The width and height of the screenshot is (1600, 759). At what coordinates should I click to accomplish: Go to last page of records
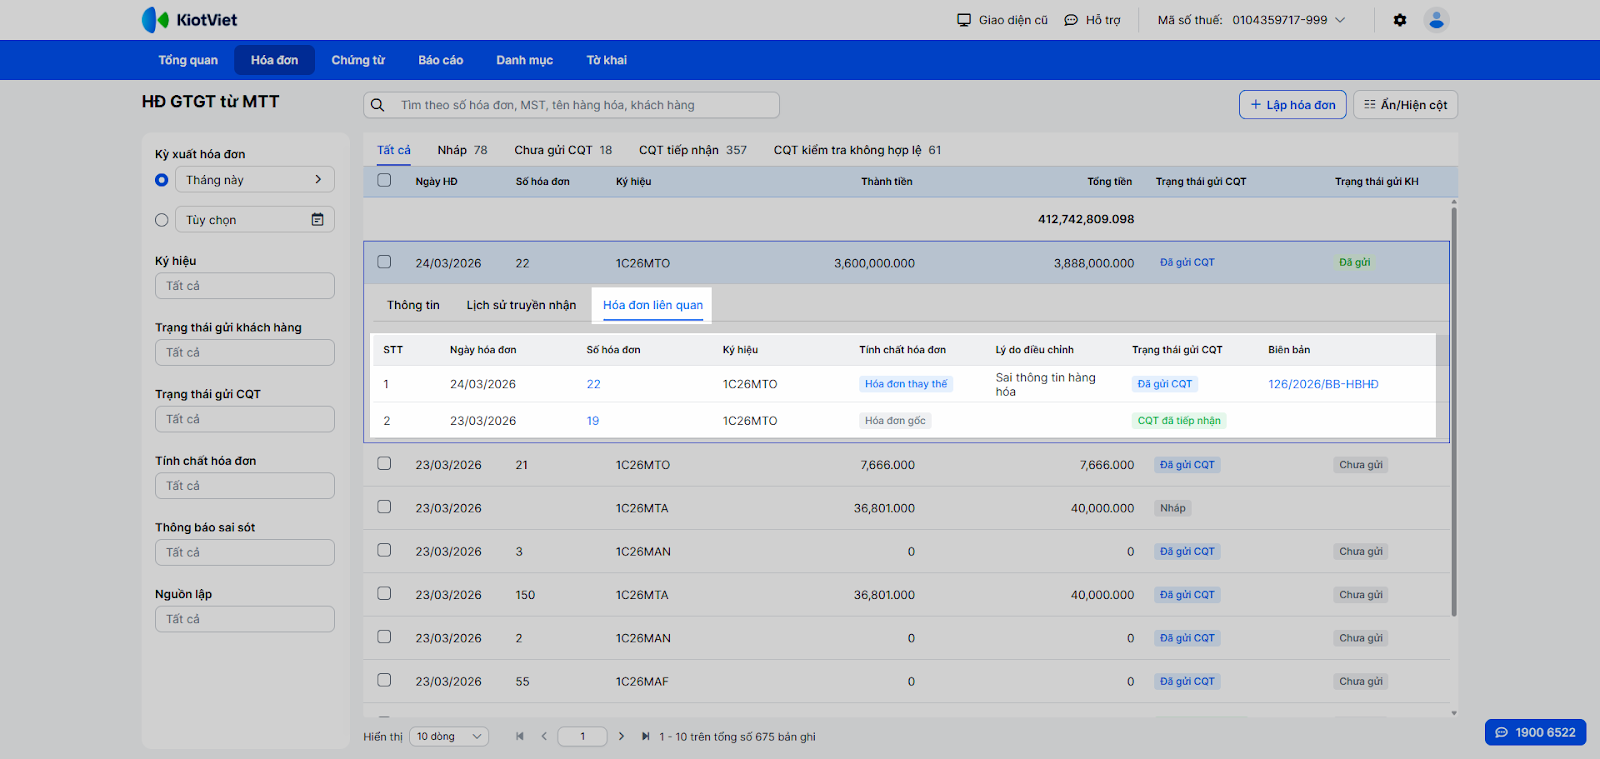pyautogui.click(x=645, y=737)
